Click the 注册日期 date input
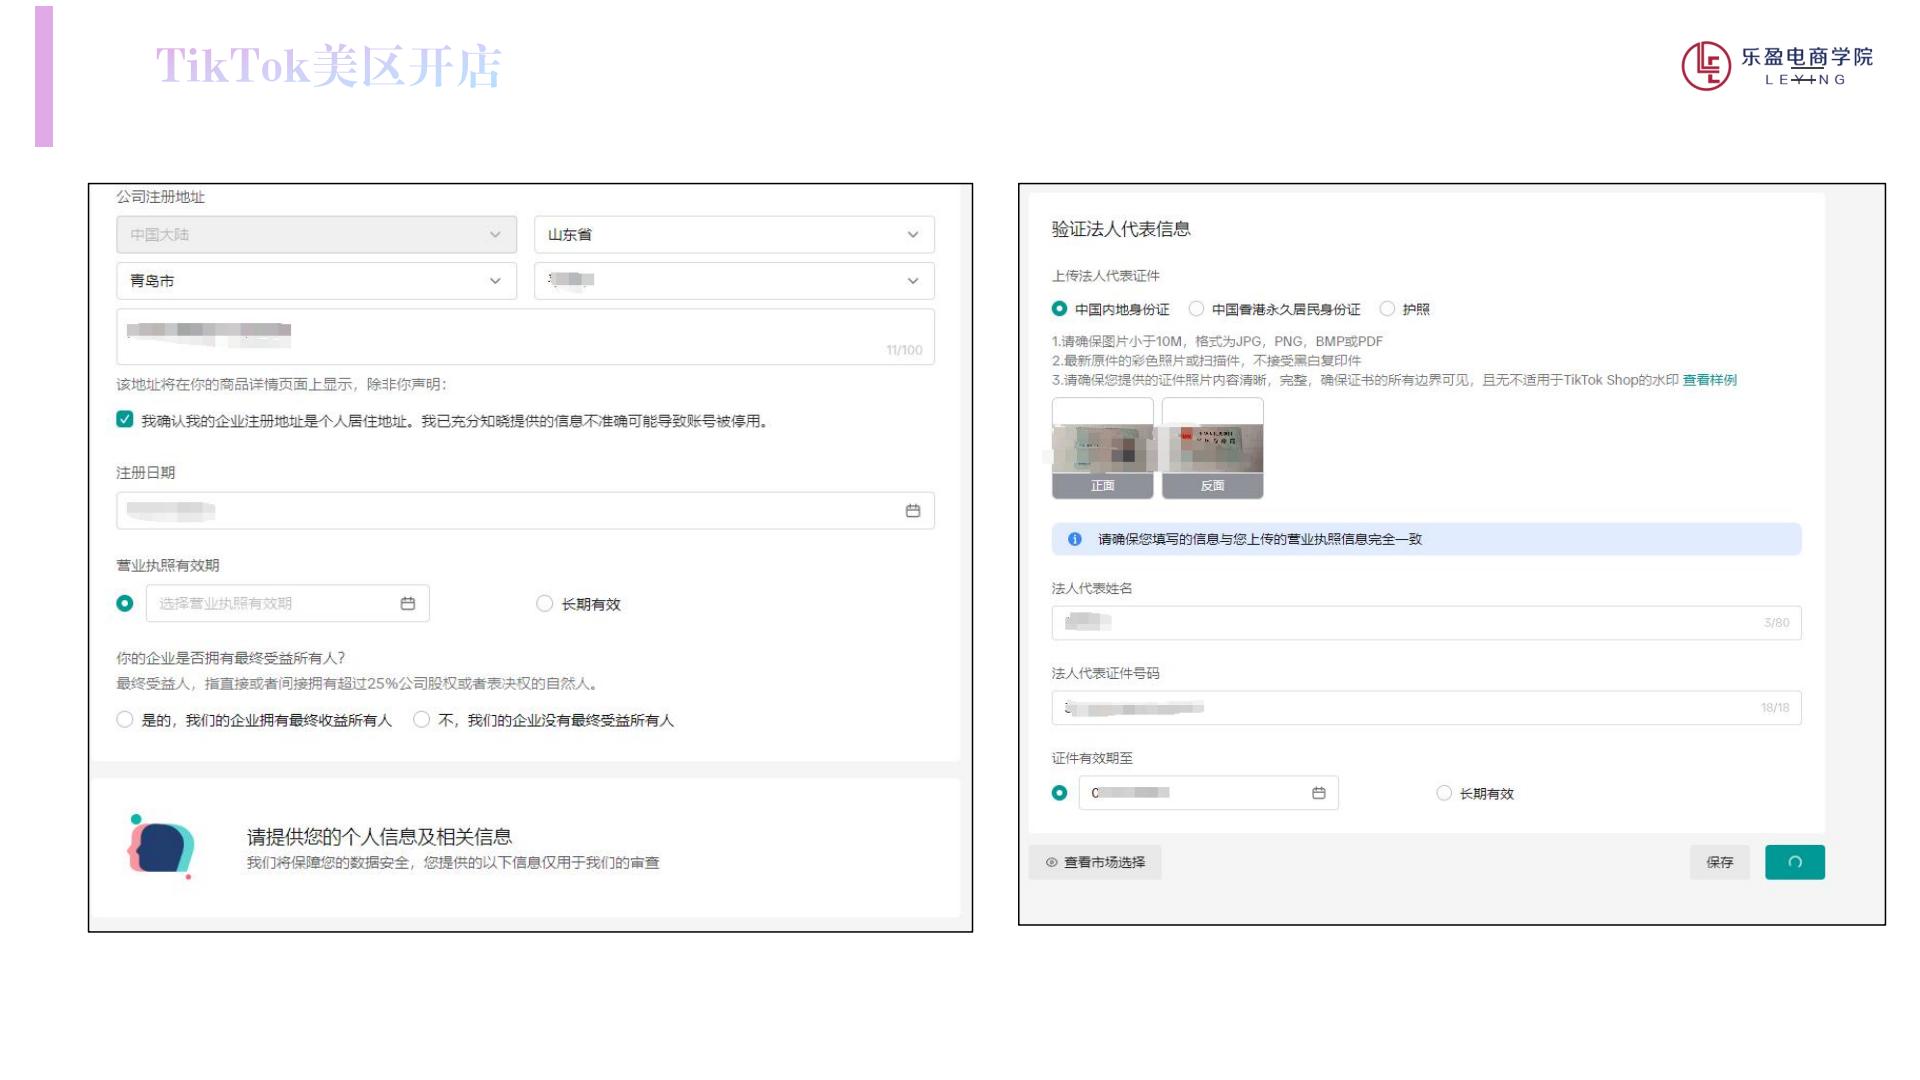 pos(525,511)
